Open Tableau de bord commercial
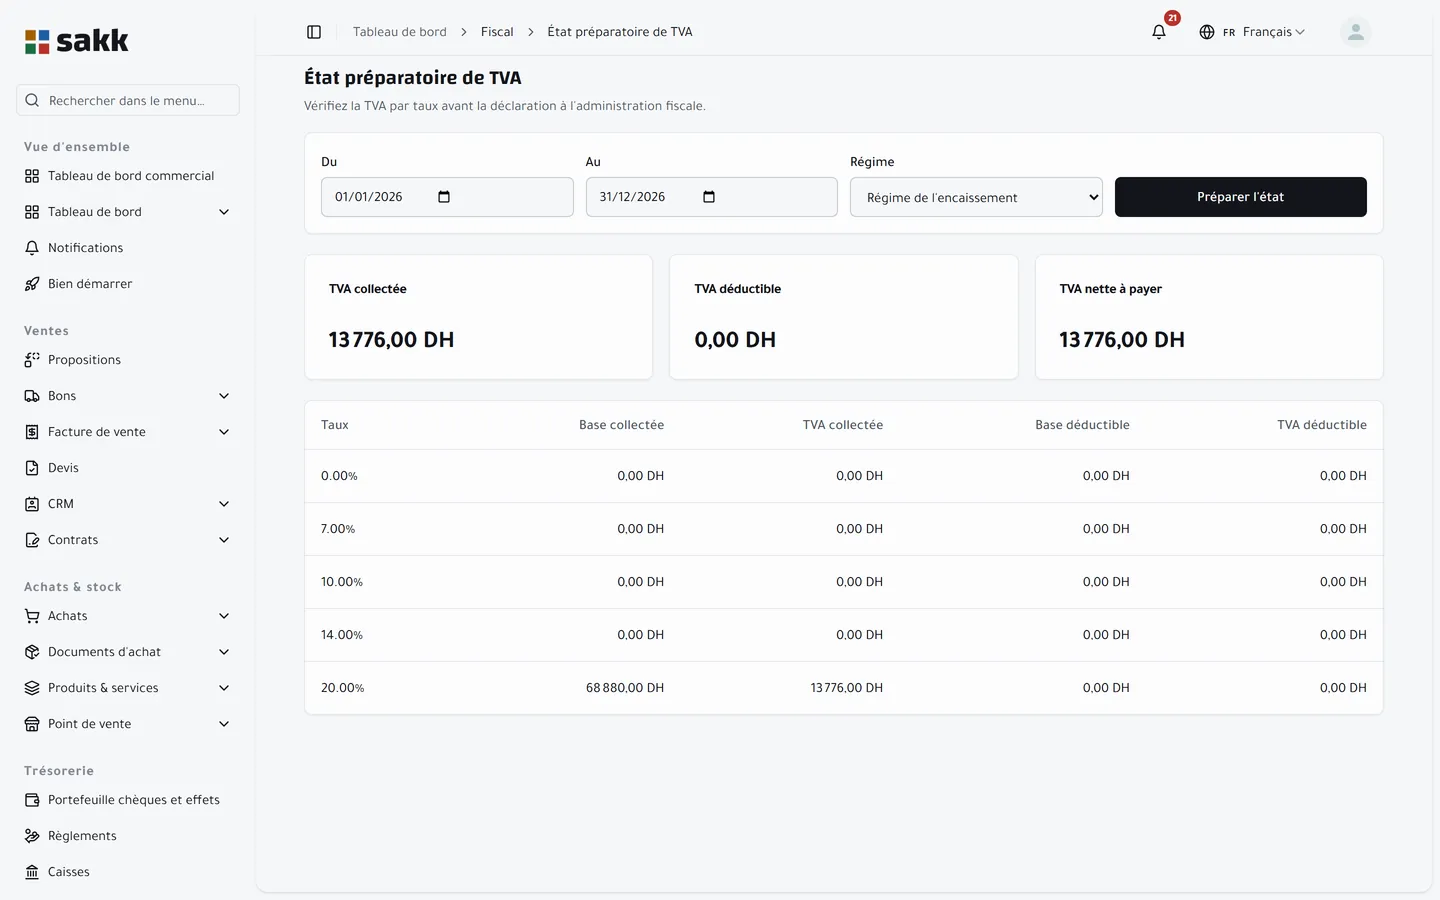 point(128,176)
